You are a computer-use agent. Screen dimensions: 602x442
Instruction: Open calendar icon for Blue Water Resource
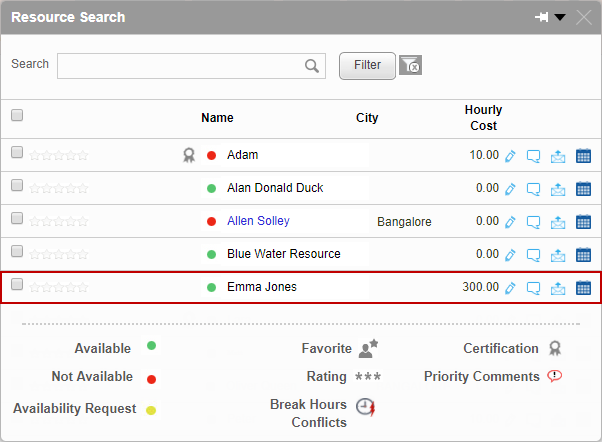[584, 255]
